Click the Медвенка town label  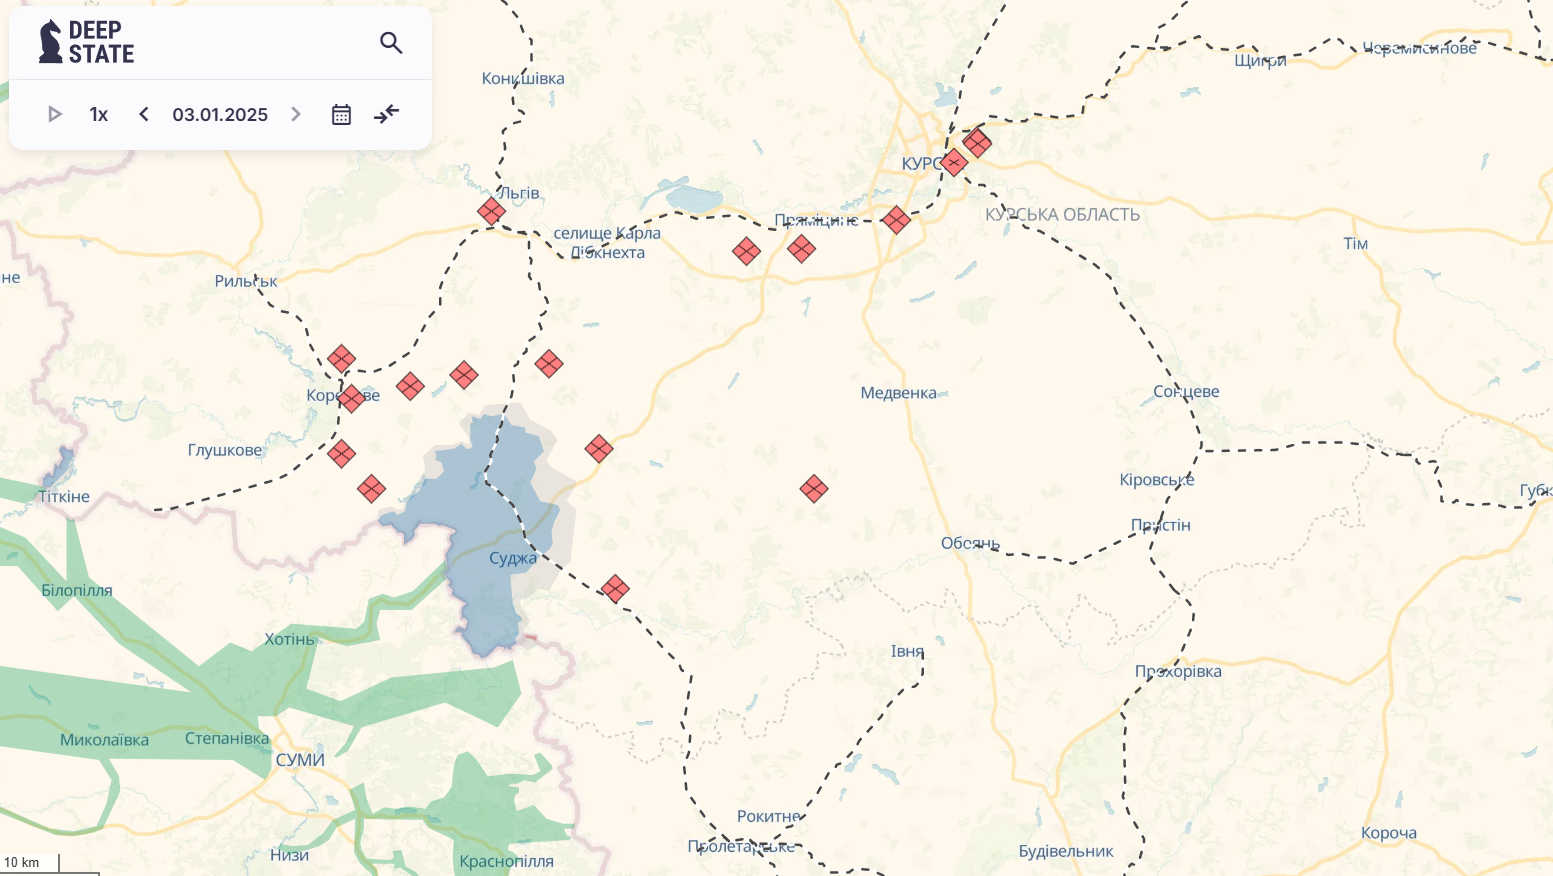click(899, 393)
